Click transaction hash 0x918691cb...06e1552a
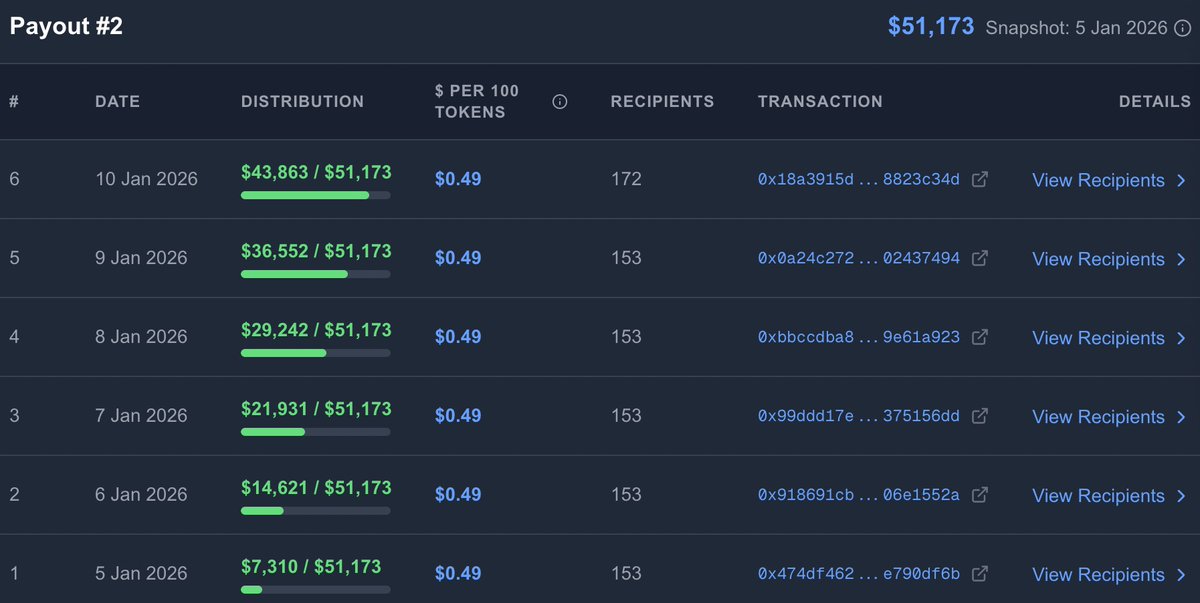Screen dimensions: 1200x603 pos(859,495)
